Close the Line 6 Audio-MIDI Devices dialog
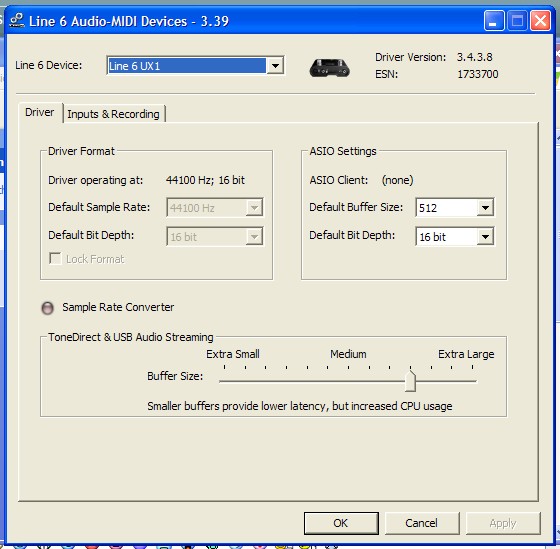 tap(540, 20)
